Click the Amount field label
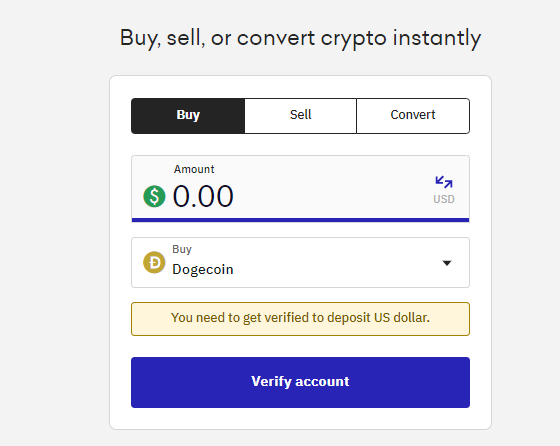The height and width of the screenshot is (446, 560). pyautogui.click(x=194, y=169)
